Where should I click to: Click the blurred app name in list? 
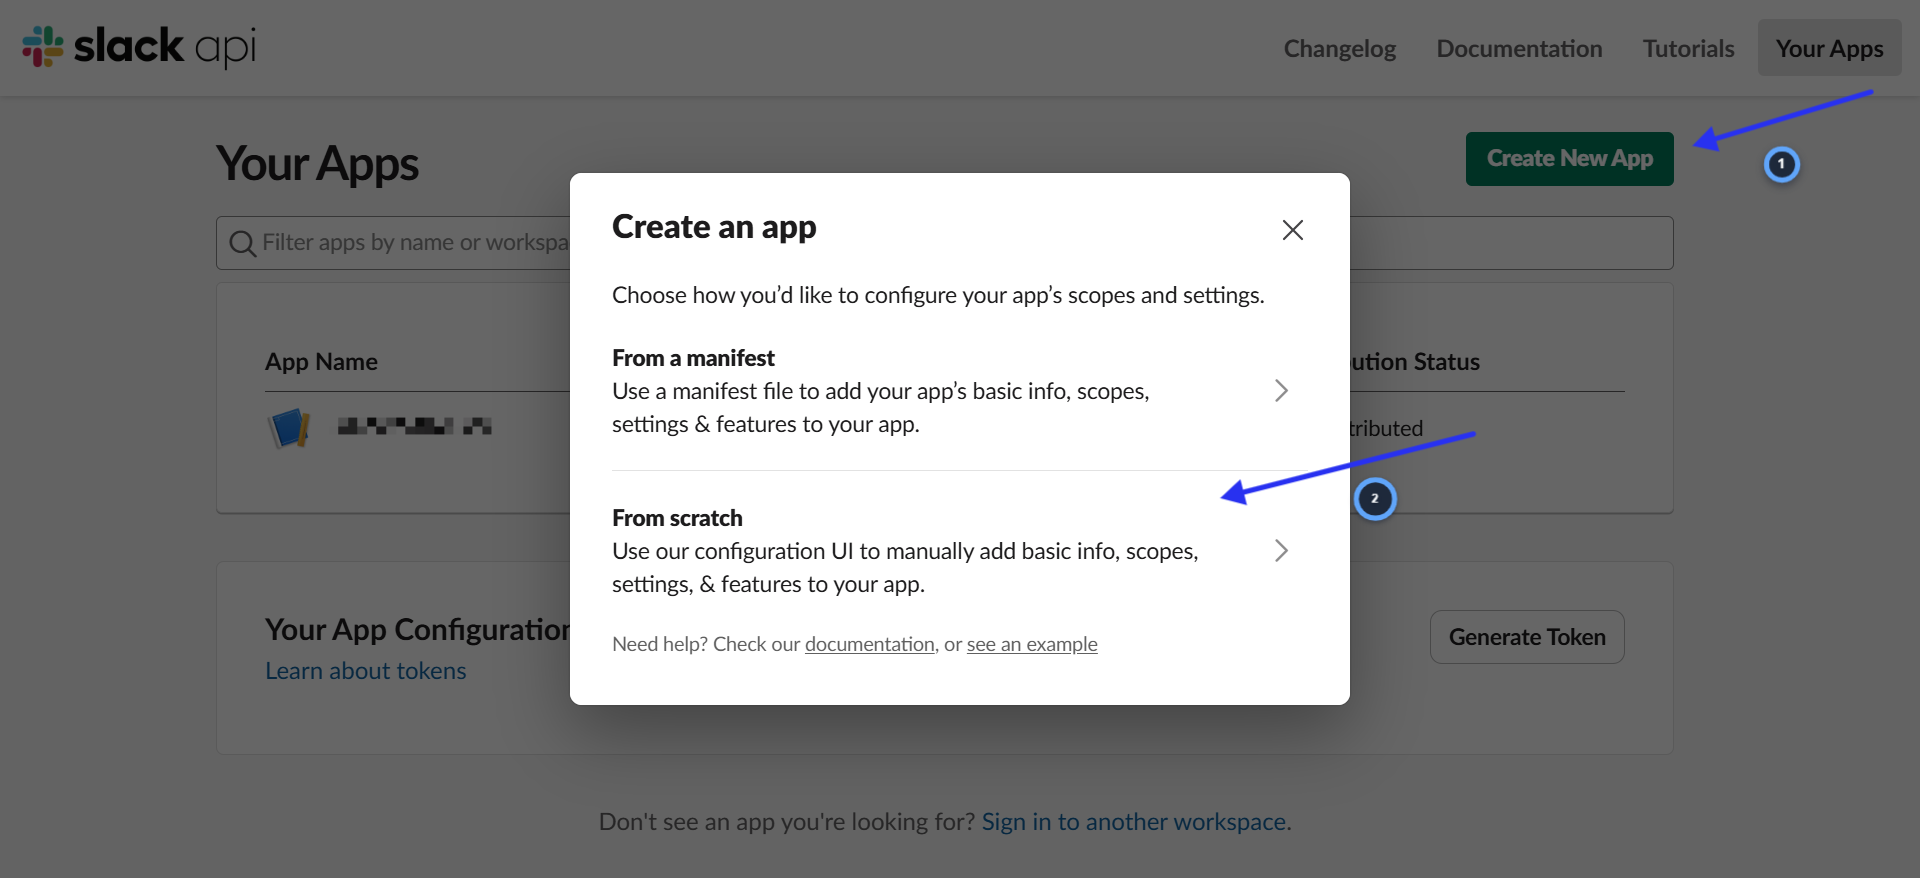(414, 427)
